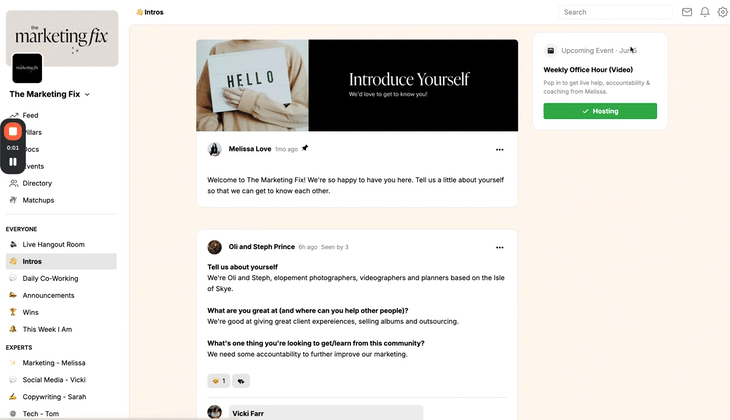The width and height of the screenshot is (730, 420).
Task: Open the messages envelope icon
Action: 687,12
